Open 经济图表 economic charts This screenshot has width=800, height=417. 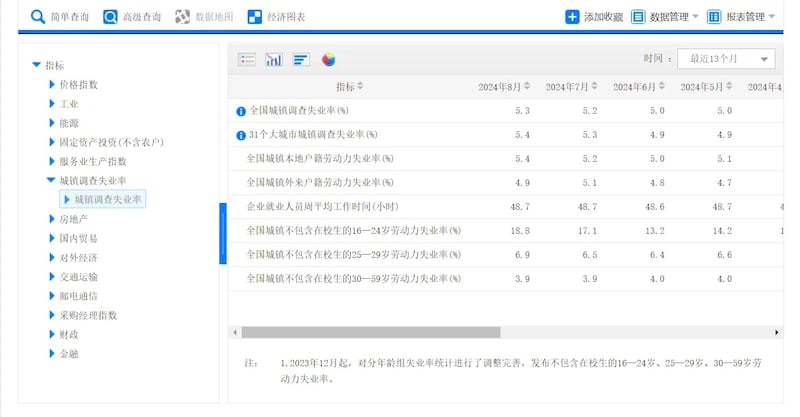click(x=276, y=17)
